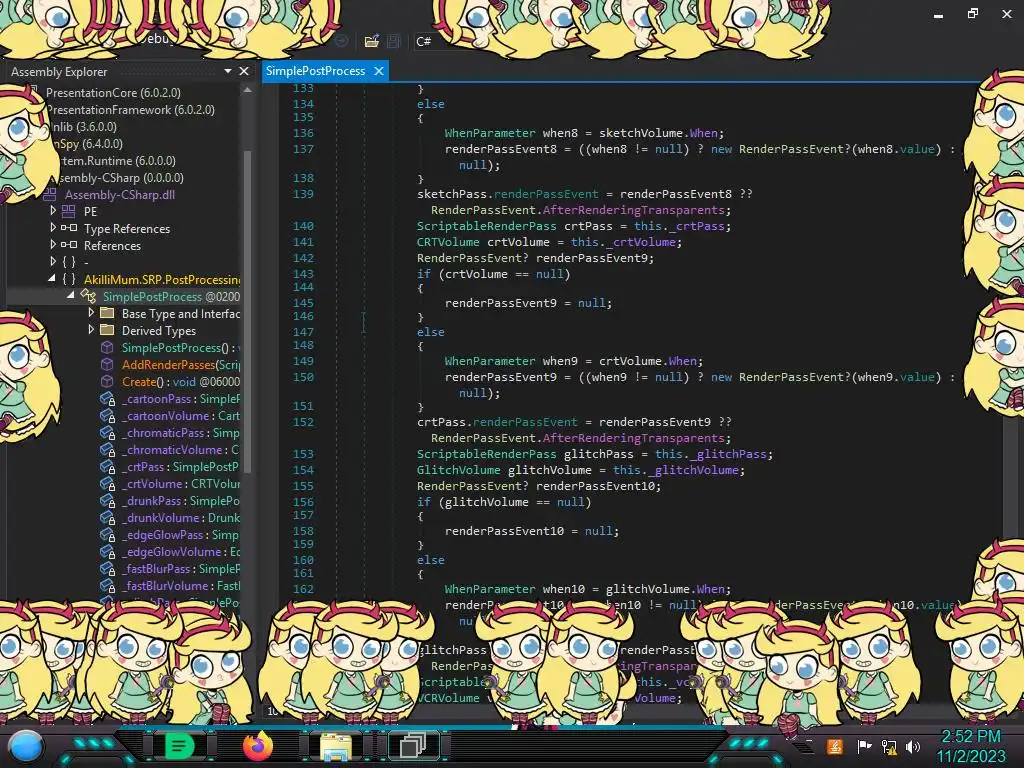Click the AddRenderPasses method icon
1024x768 pixels.
107,364
